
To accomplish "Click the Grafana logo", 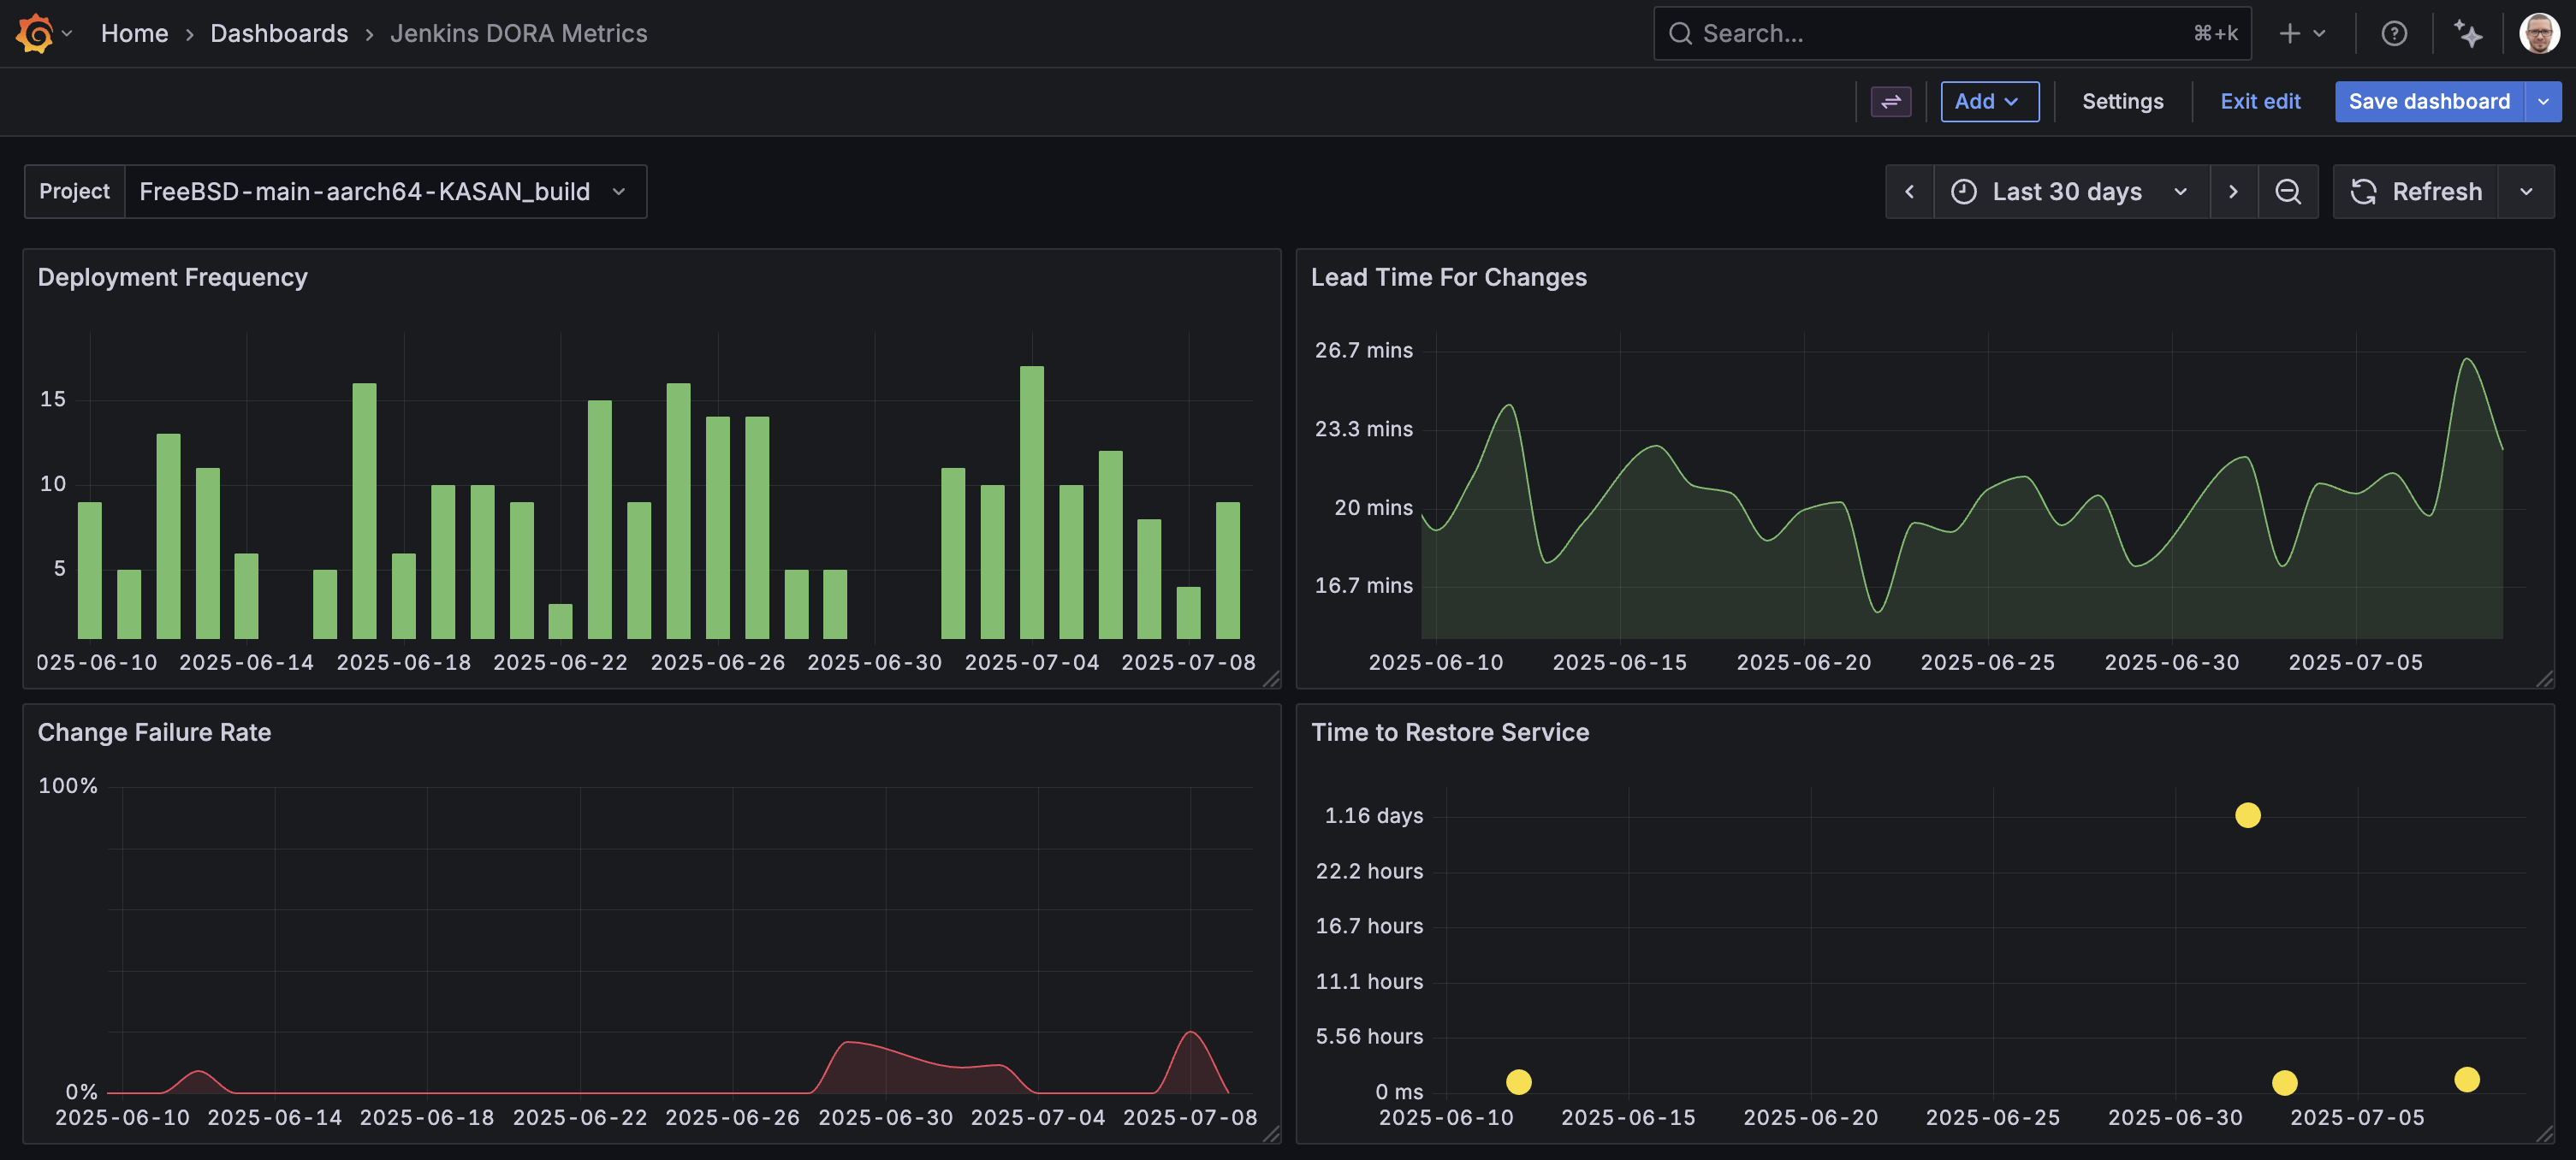I will click(x=33, y=33).
